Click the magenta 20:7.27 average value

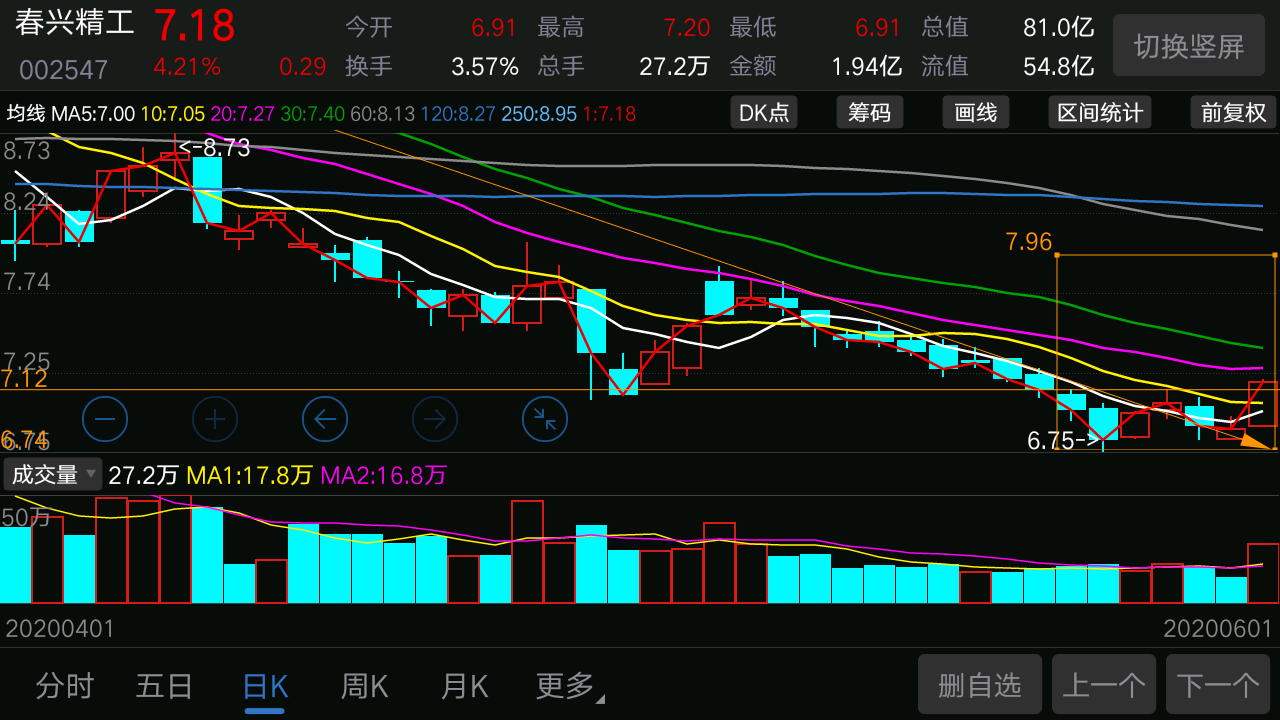point(242,114)
